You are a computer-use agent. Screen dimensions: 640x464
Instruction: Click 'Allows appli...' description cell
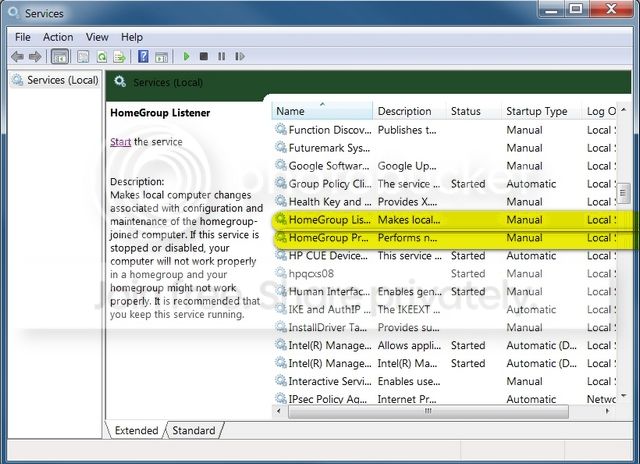click(x=409, y=346)
